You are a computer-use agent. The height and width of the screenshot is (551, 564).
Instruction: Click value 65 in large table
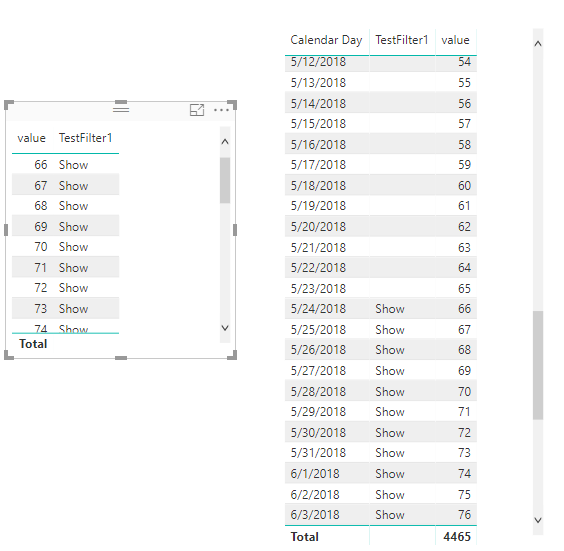[x=464, y=288]
